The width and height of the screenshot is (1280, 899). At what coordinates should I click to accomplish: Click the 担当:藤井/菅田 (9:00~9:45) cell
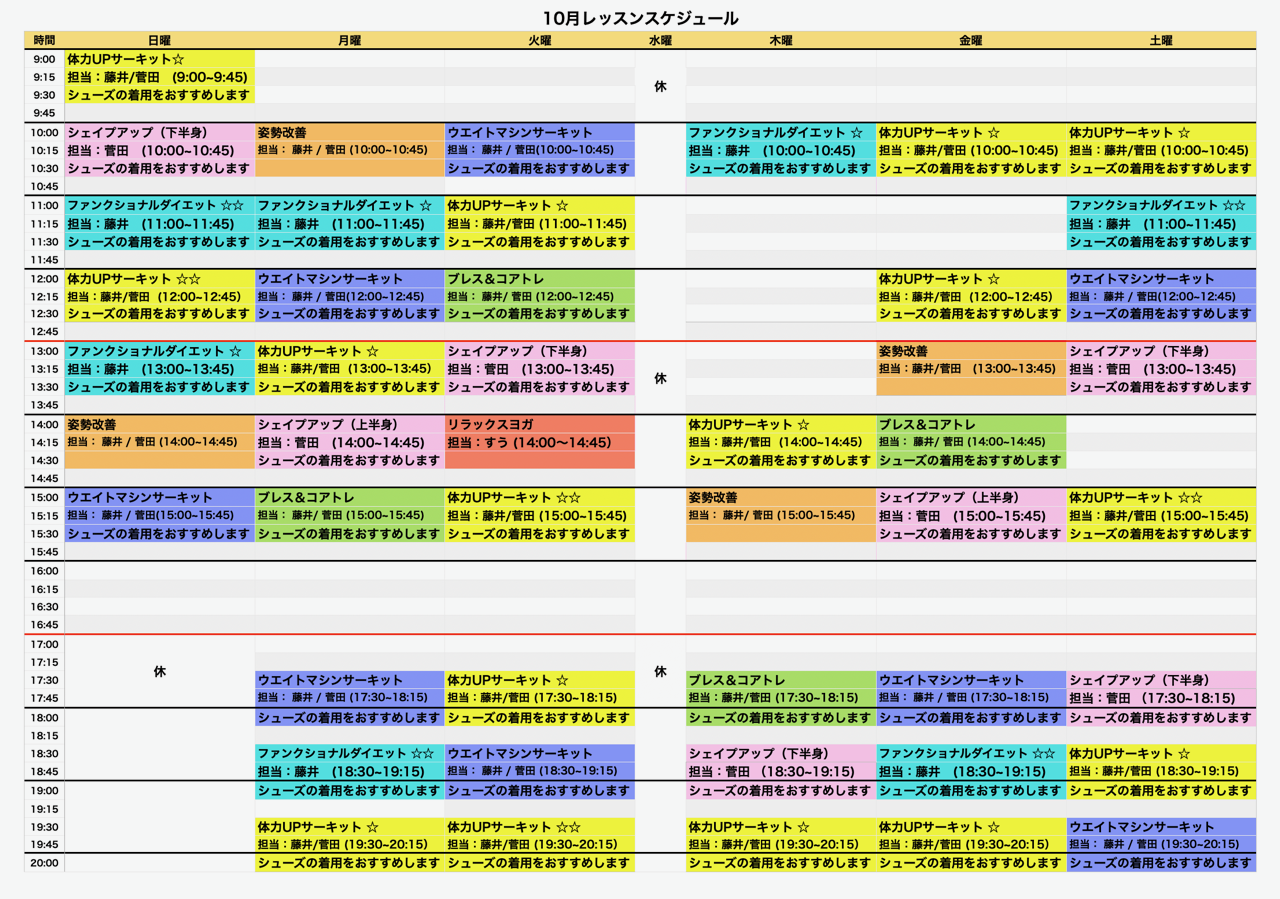(160, 77)
